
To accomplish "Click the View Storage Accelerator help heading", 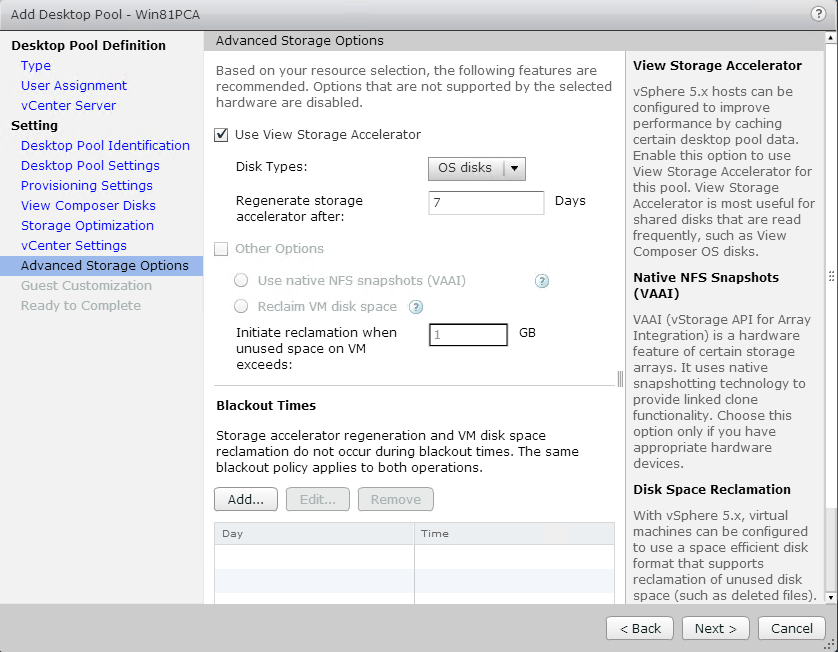I will 717,66.
